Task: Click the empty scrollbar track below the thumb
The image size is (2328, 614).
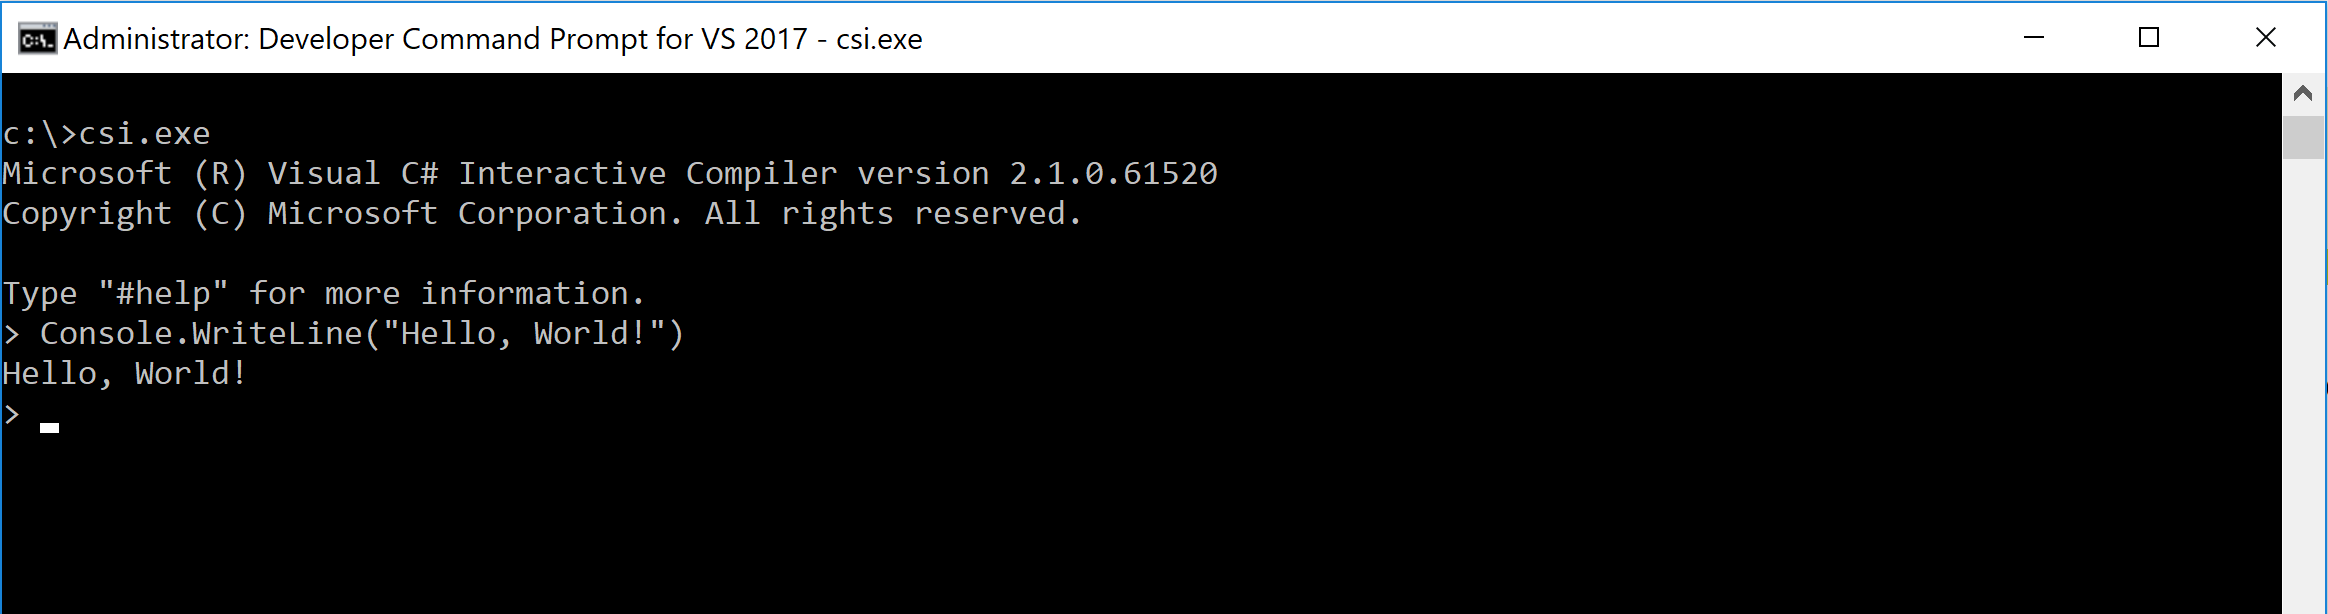Action: pos(2303,385)
